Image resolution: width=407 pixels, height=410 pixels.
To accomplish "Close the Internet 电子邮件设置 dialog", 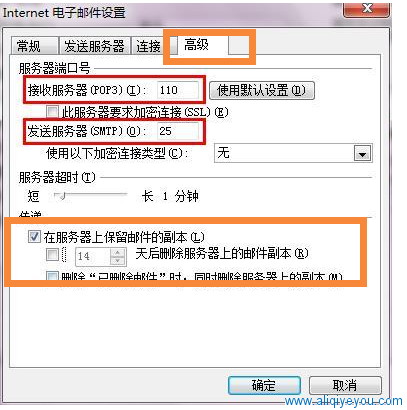I will 367,9.
